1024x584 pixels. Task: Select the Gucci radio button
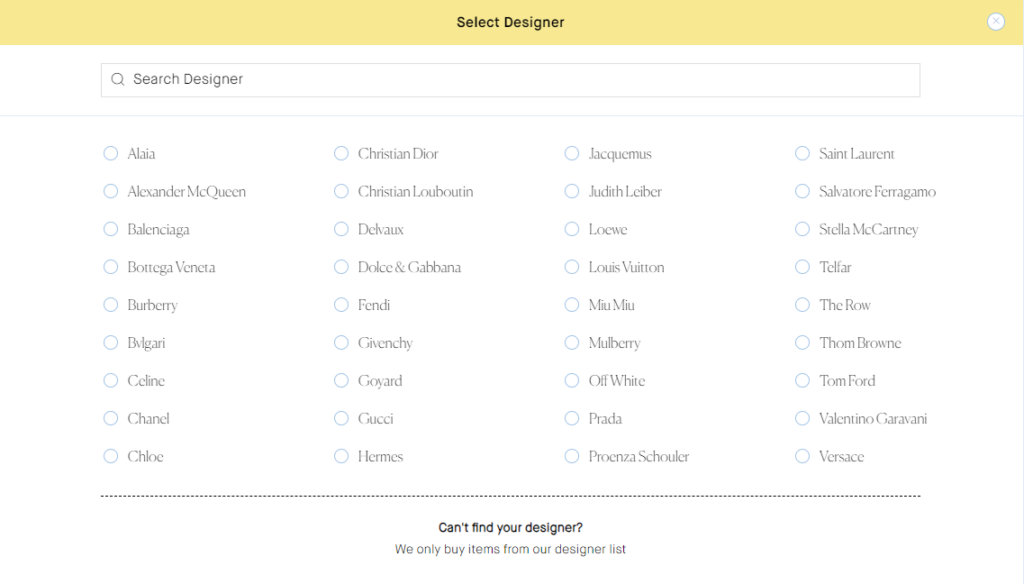point(342,419)
